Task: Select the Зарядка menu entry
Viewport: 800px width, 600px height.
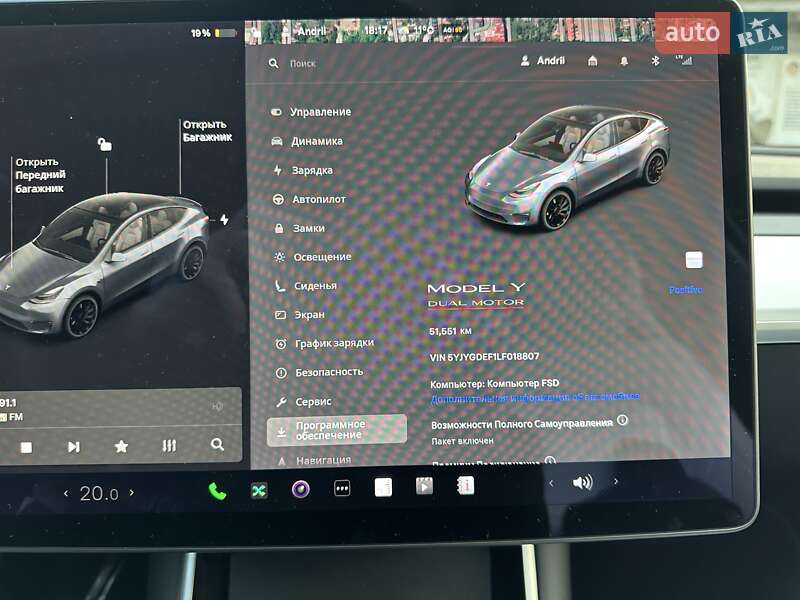Action: point(303,170)
